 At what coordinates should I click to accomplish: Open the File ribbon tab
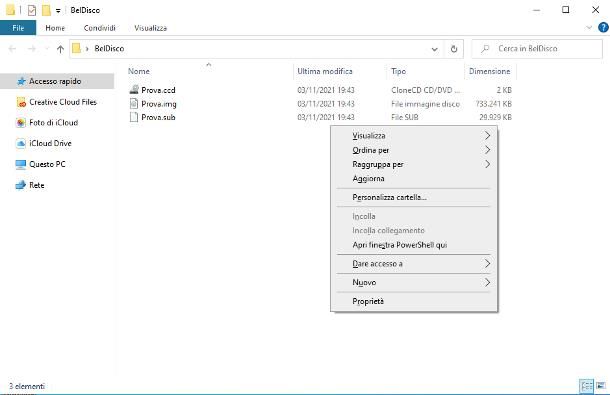(x=18, y=28)
